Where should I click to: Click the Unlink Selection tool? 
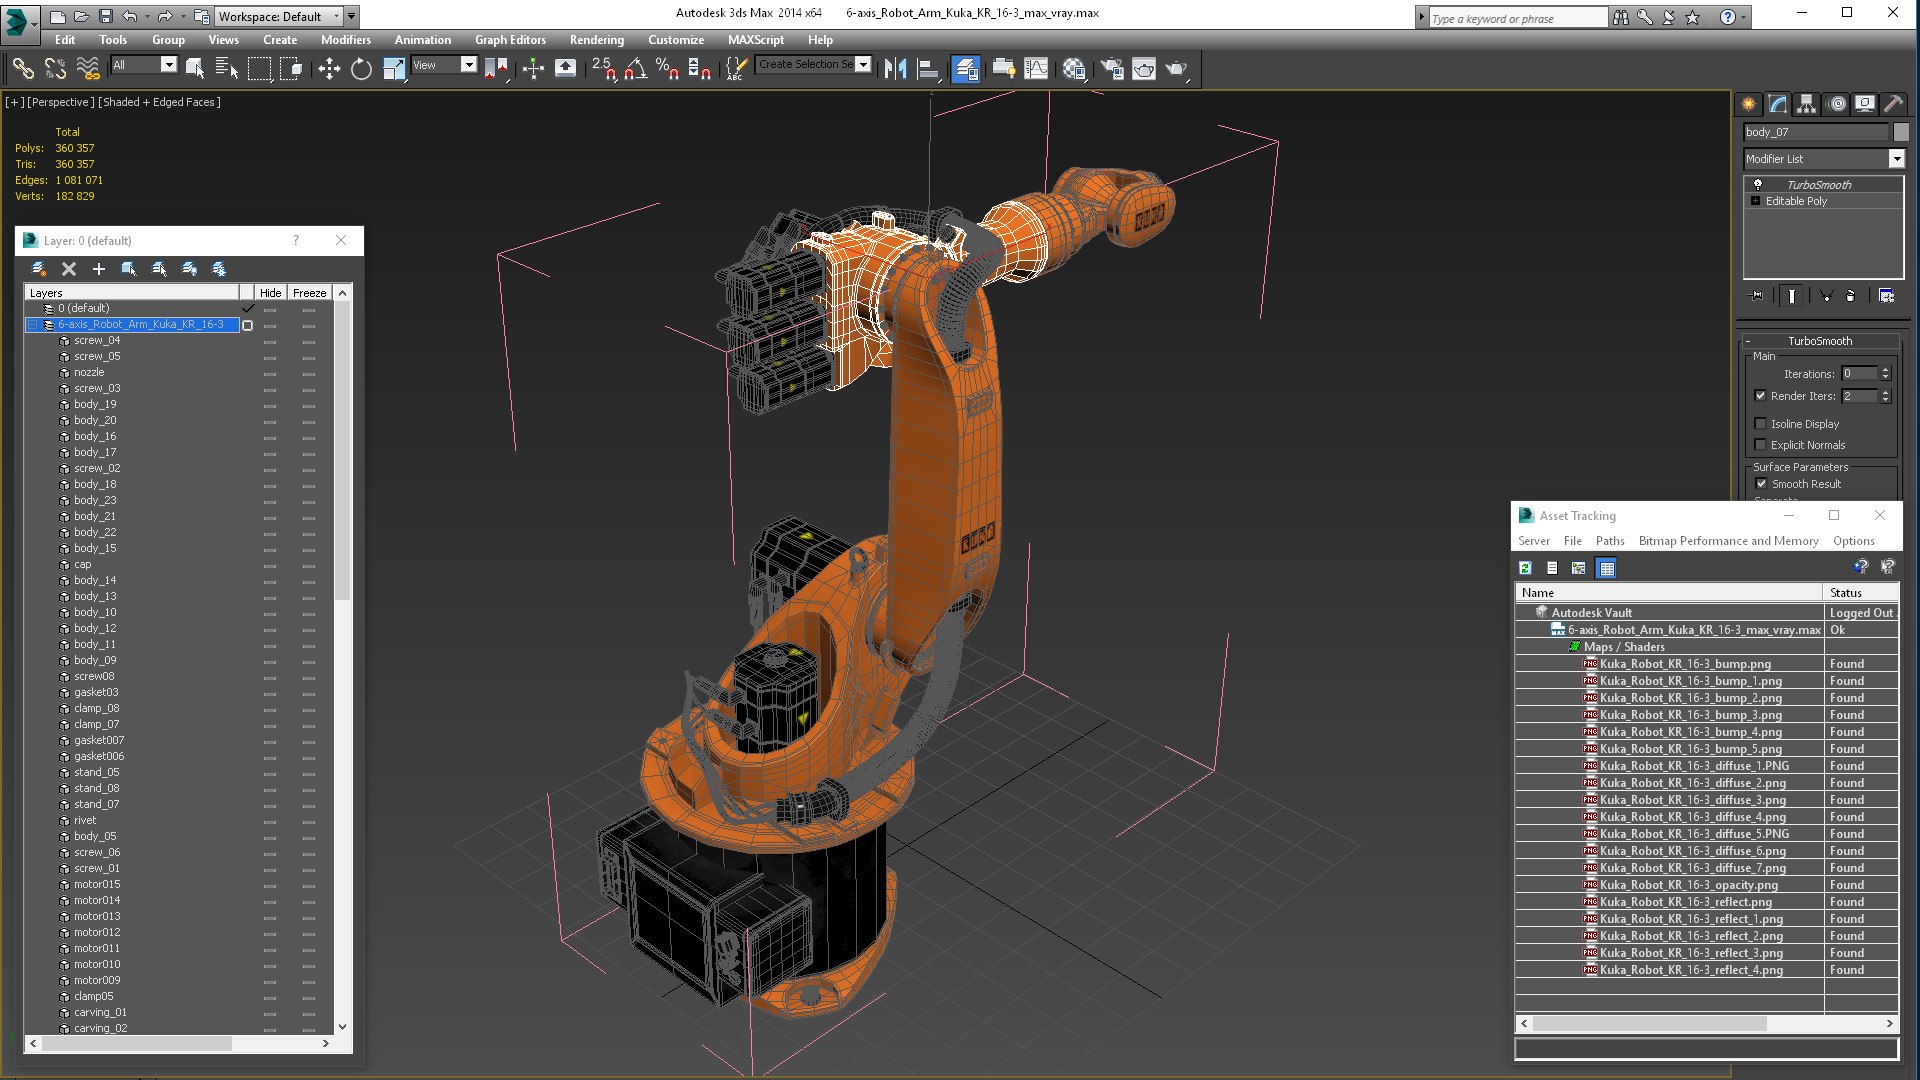pos(55,68)
